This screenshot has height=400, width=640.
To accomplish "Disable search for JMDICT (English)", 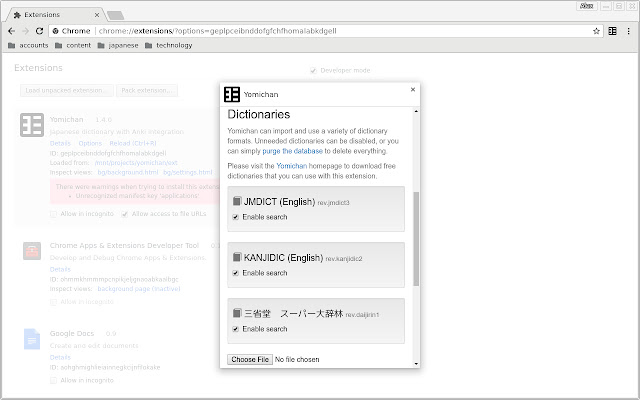I will pos(235,217).
